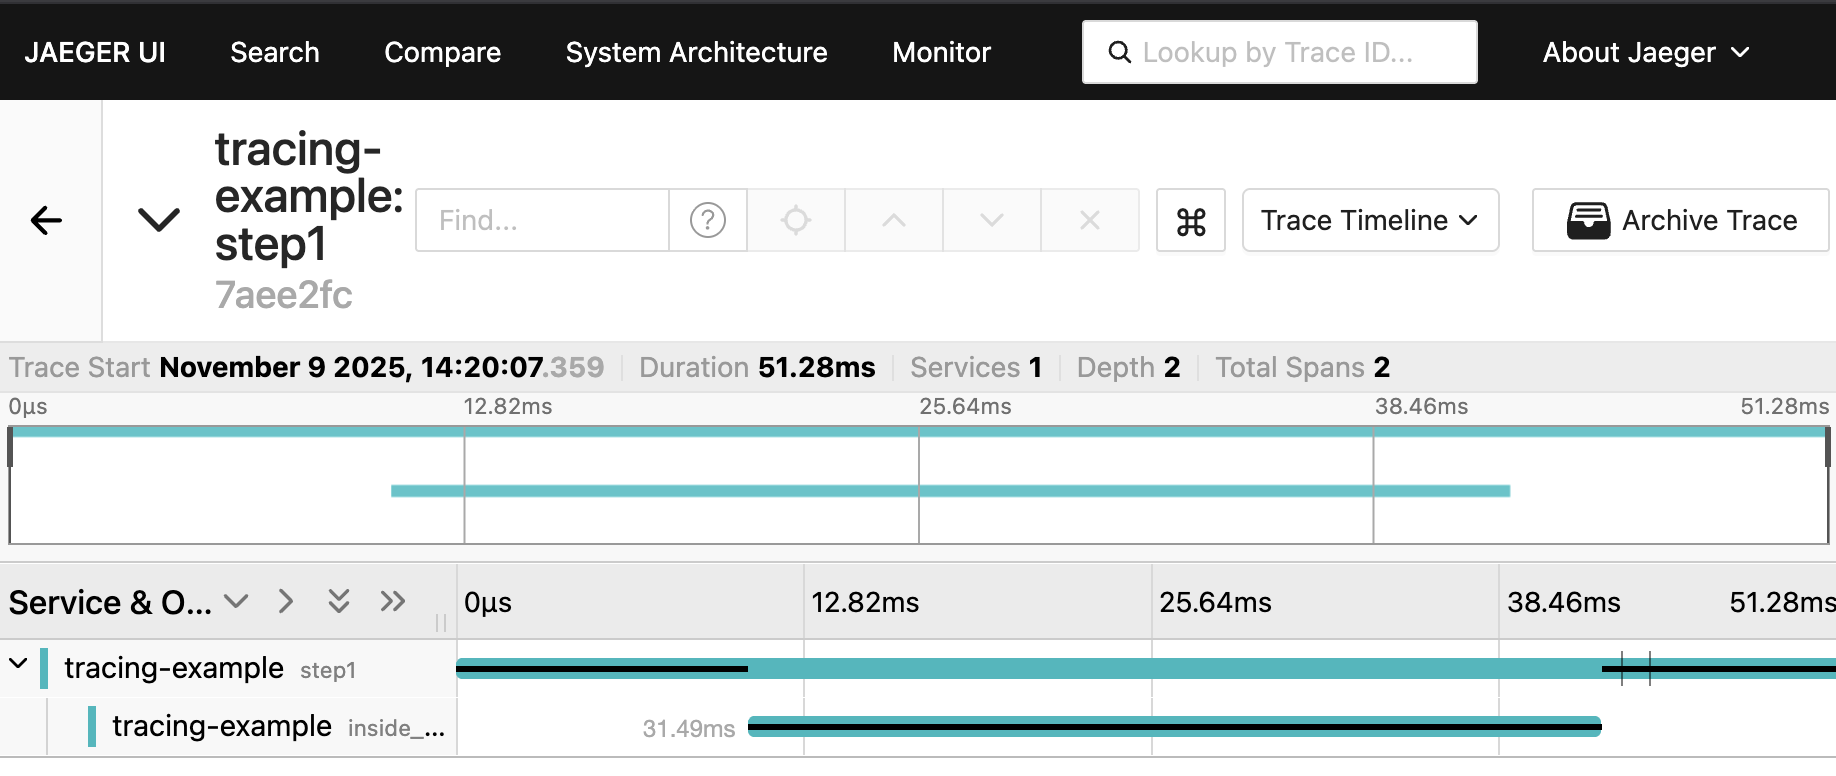This screenshot has width=1836, height=776.
Task: Click the Archive Trace button
Action: pos(1681,220)
